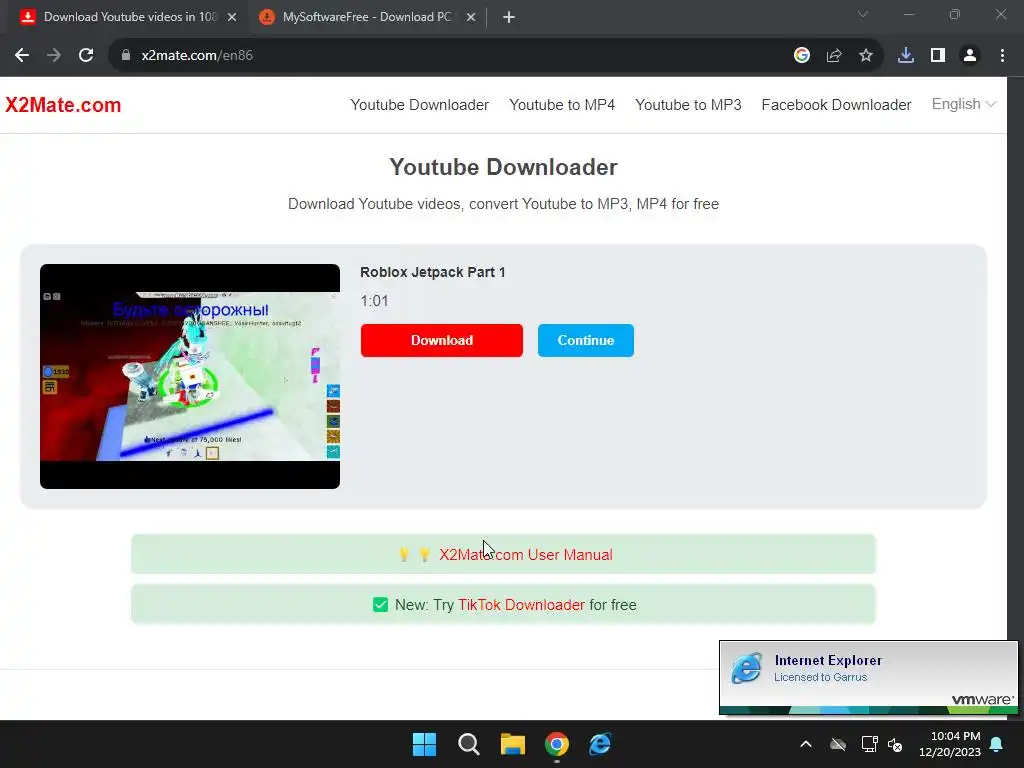Image resolution: width=1024 pixels, height=768 pixels.
Task: Open the notification bell icon
Action: [x=997, y=744]
